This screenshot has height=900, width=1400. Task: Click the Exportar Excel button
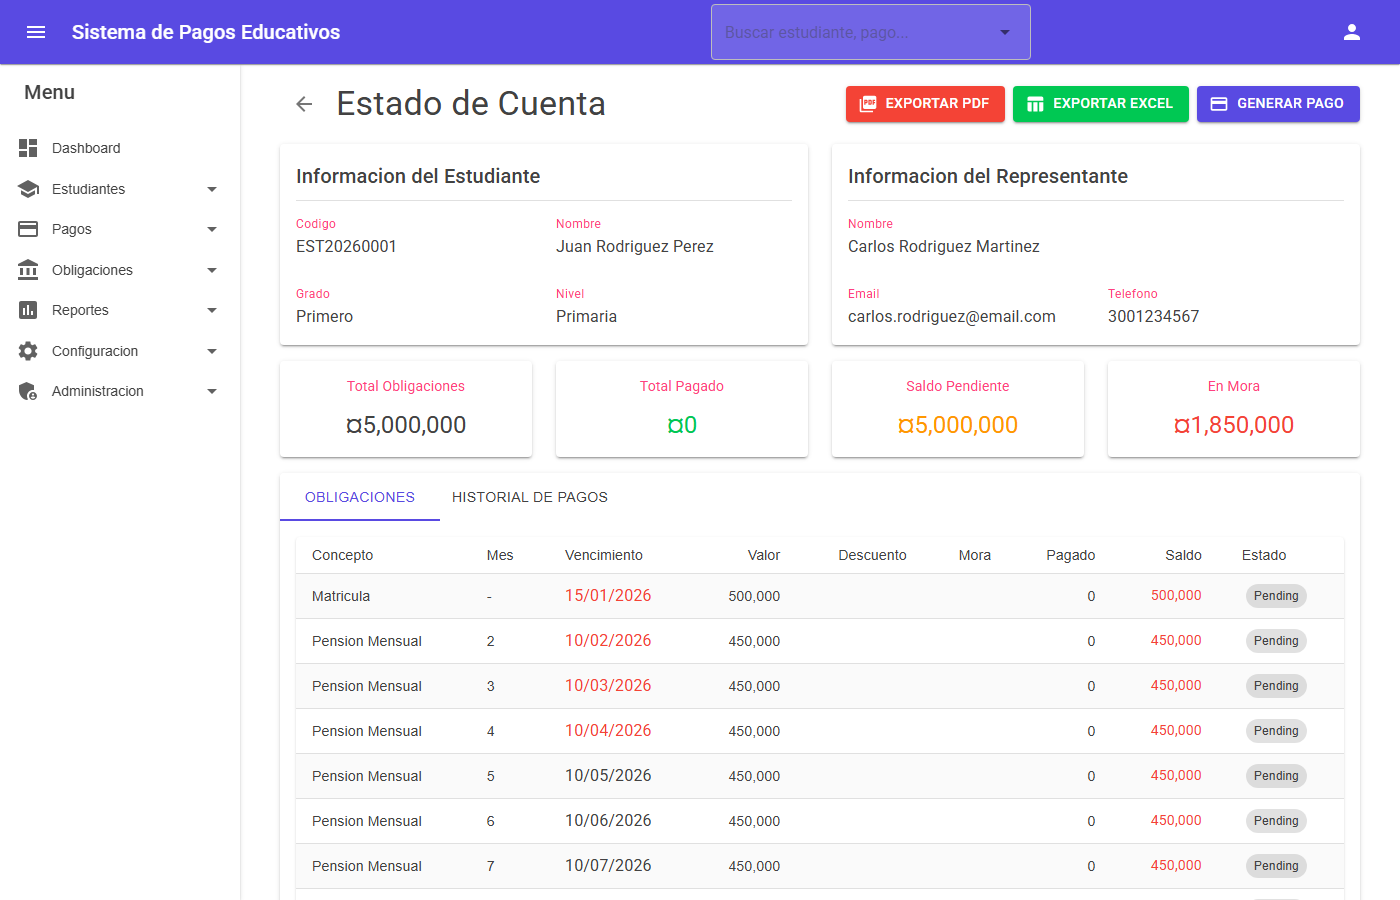pos(1101,104)
